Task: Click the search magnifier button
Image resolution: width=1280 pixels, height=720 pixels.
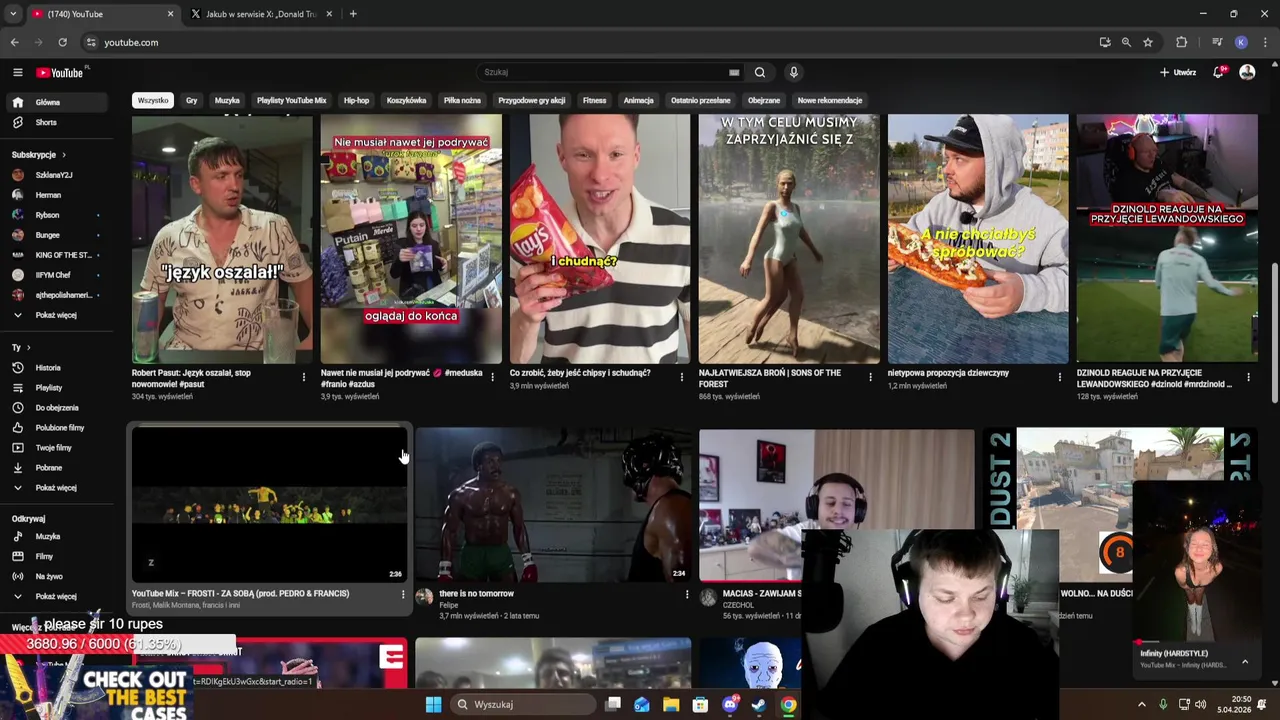Action: [x=760, y=72]
